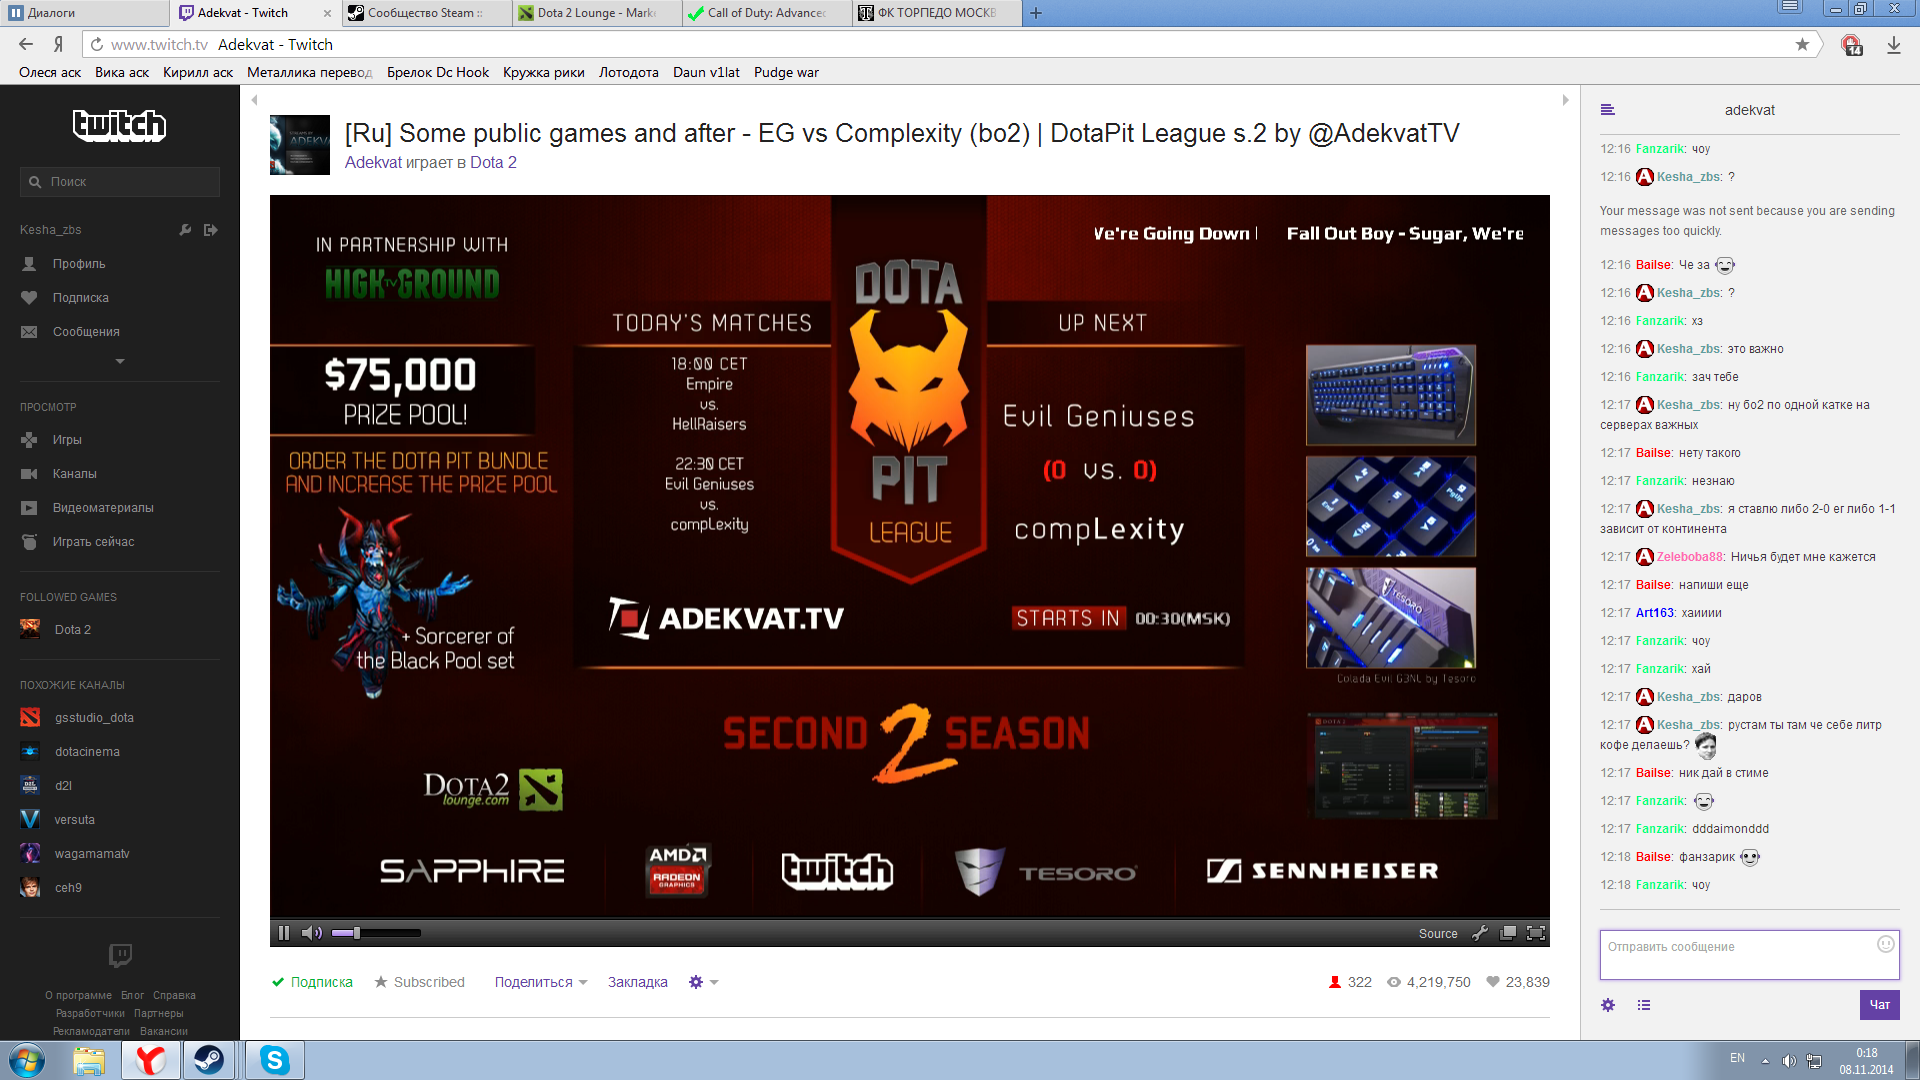Viewport: 1920px width, 1080px height.
Task: Pop out the video player
Action: [x=1508, y=933]
